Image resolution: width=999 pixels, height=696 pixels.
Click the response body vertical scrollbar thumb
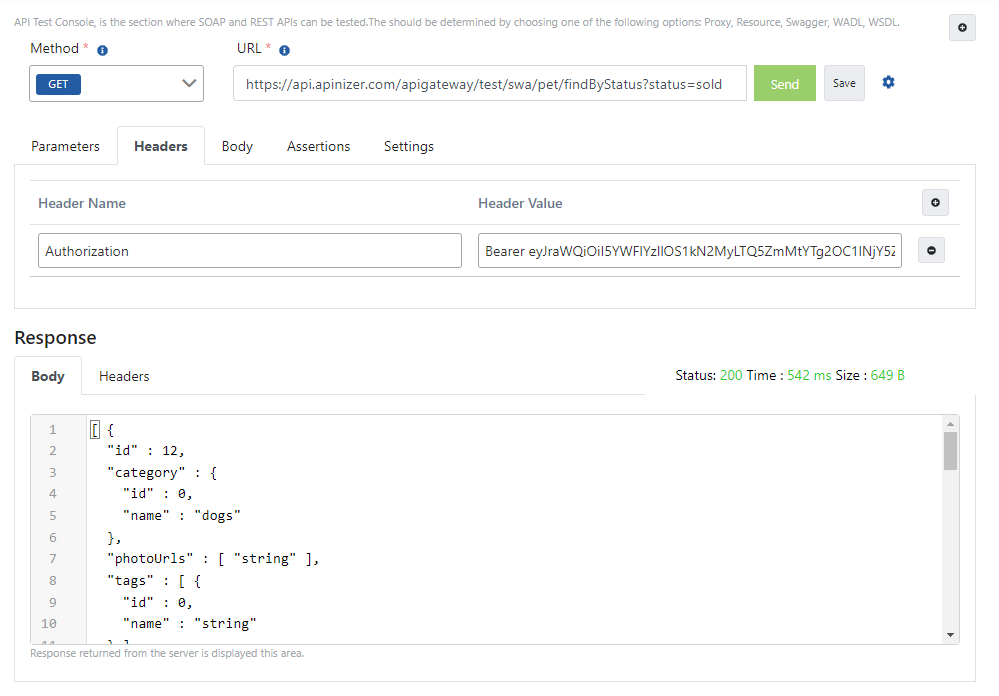click(950, 451)
